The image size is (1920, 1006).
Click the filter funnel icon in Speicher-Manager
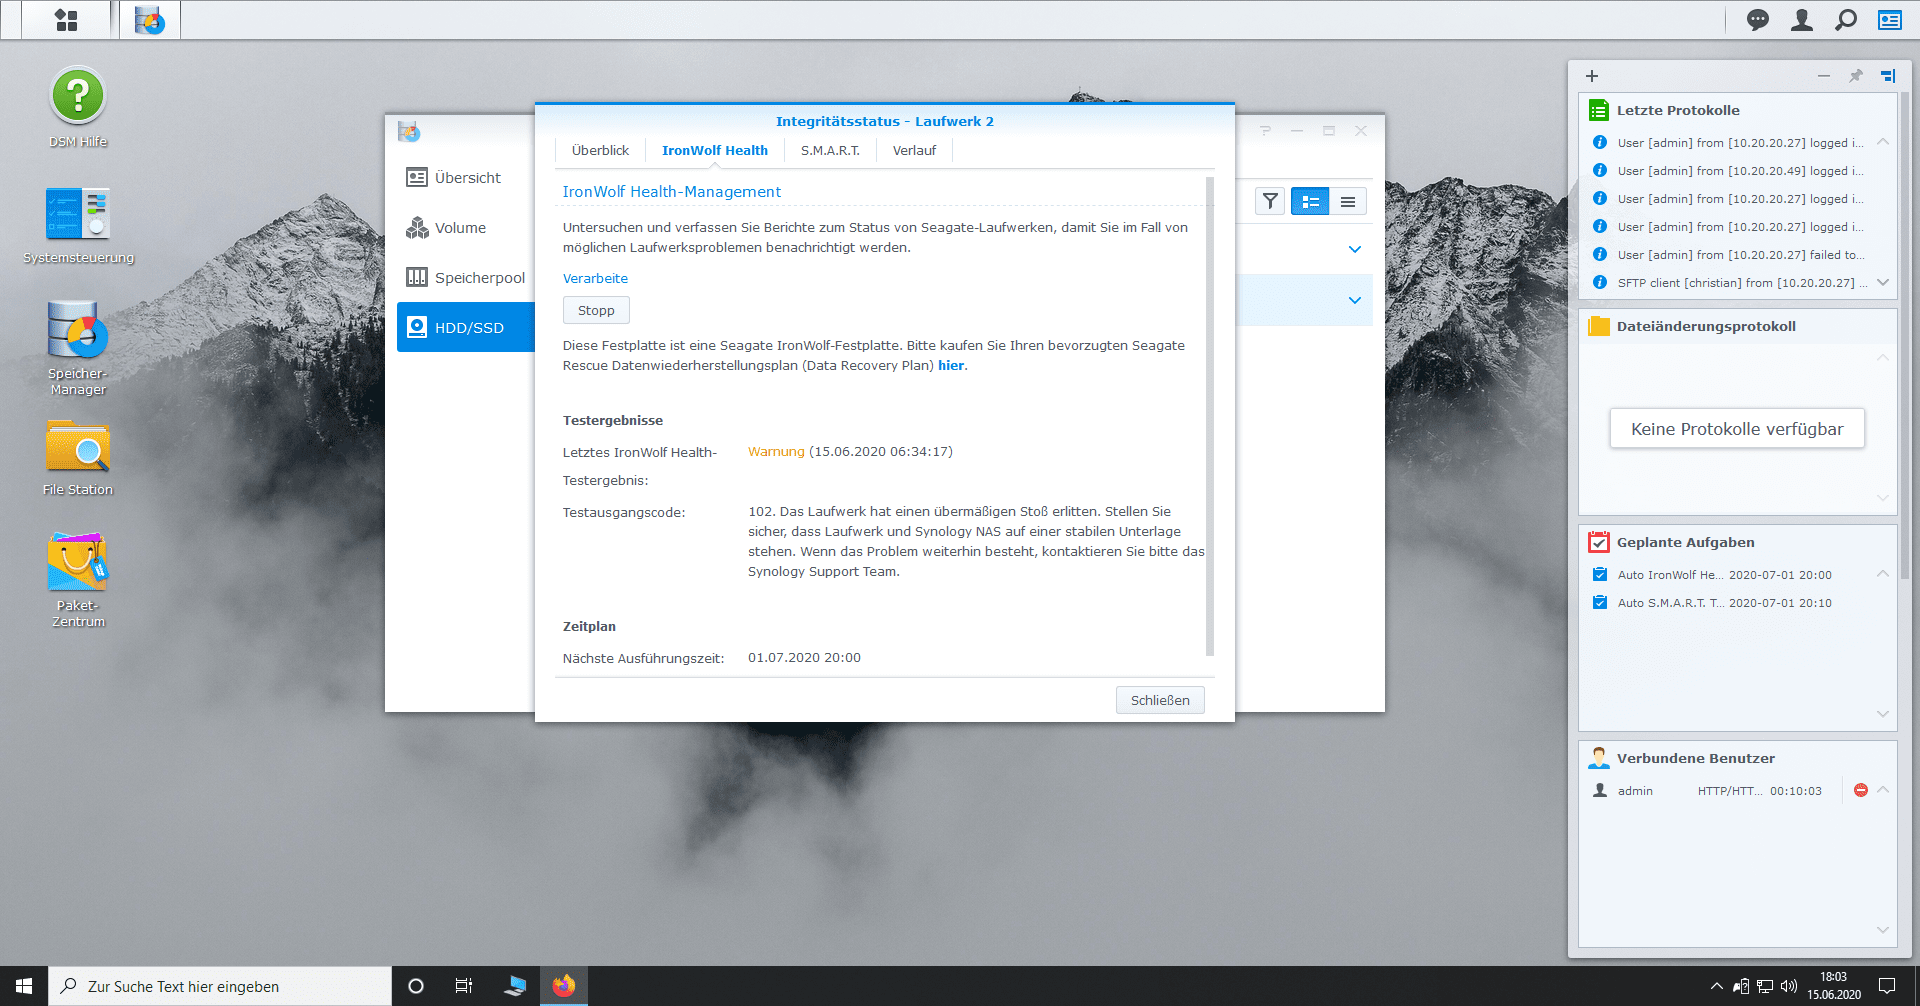[1270, 202]
